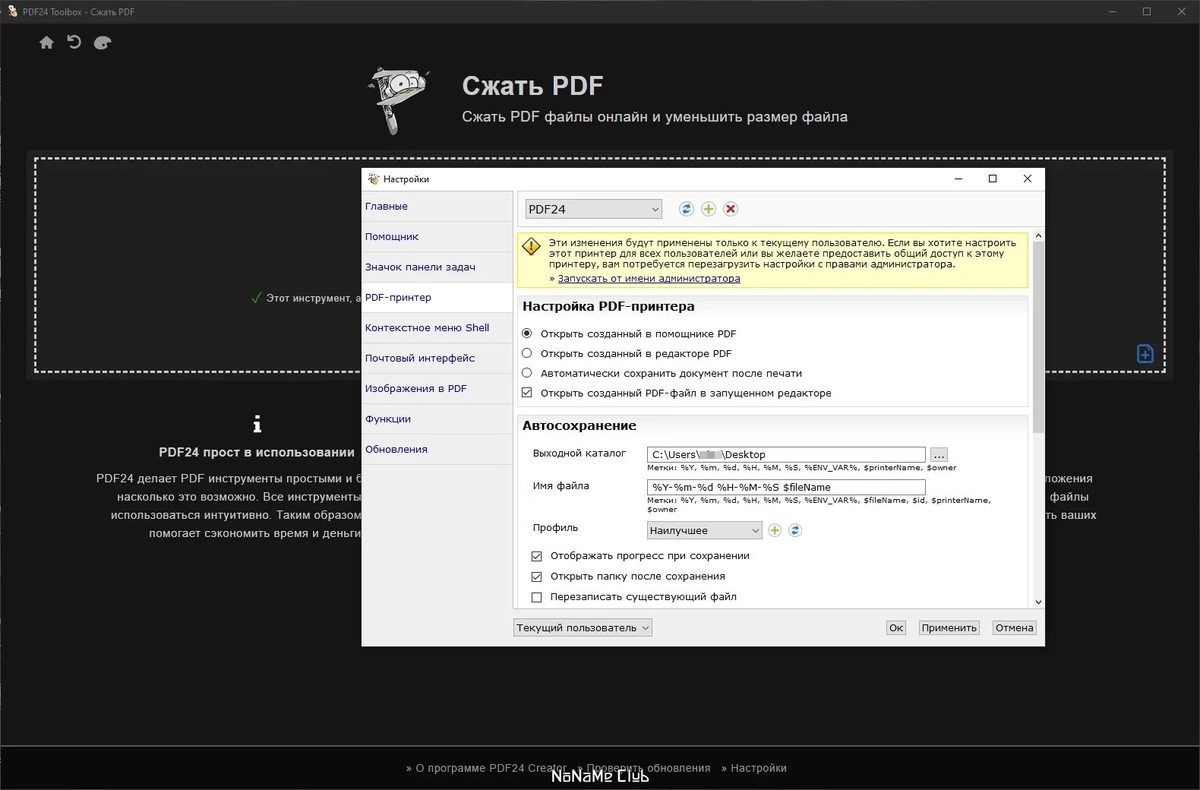Click the add file icon in drop zone

[x=1146, y=354]
